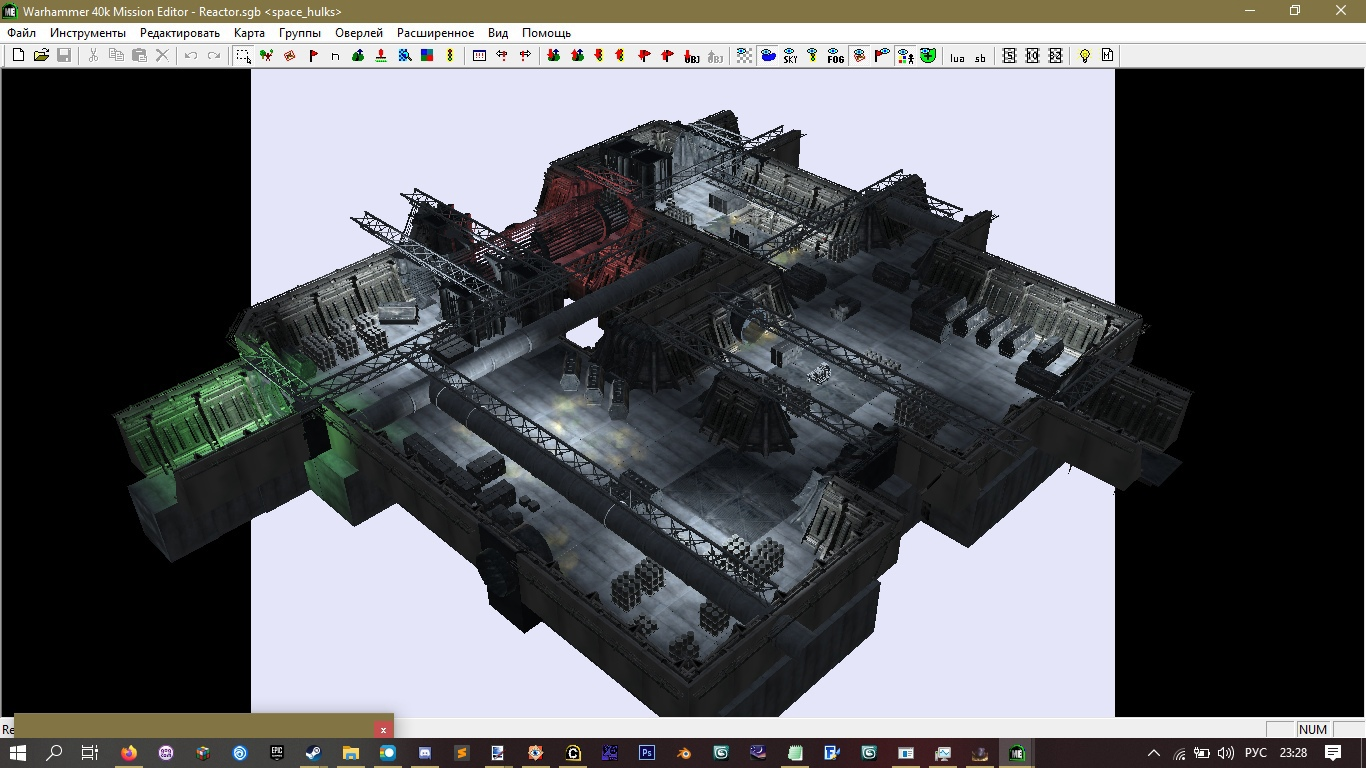Select the single red flag marker tool
The image size is (1366, 768).
pos(312,56)
